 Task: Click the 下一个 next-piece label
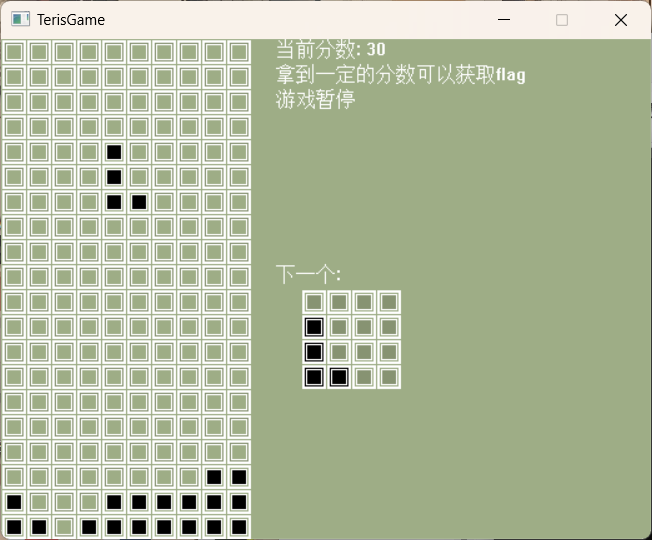(308, 275)
